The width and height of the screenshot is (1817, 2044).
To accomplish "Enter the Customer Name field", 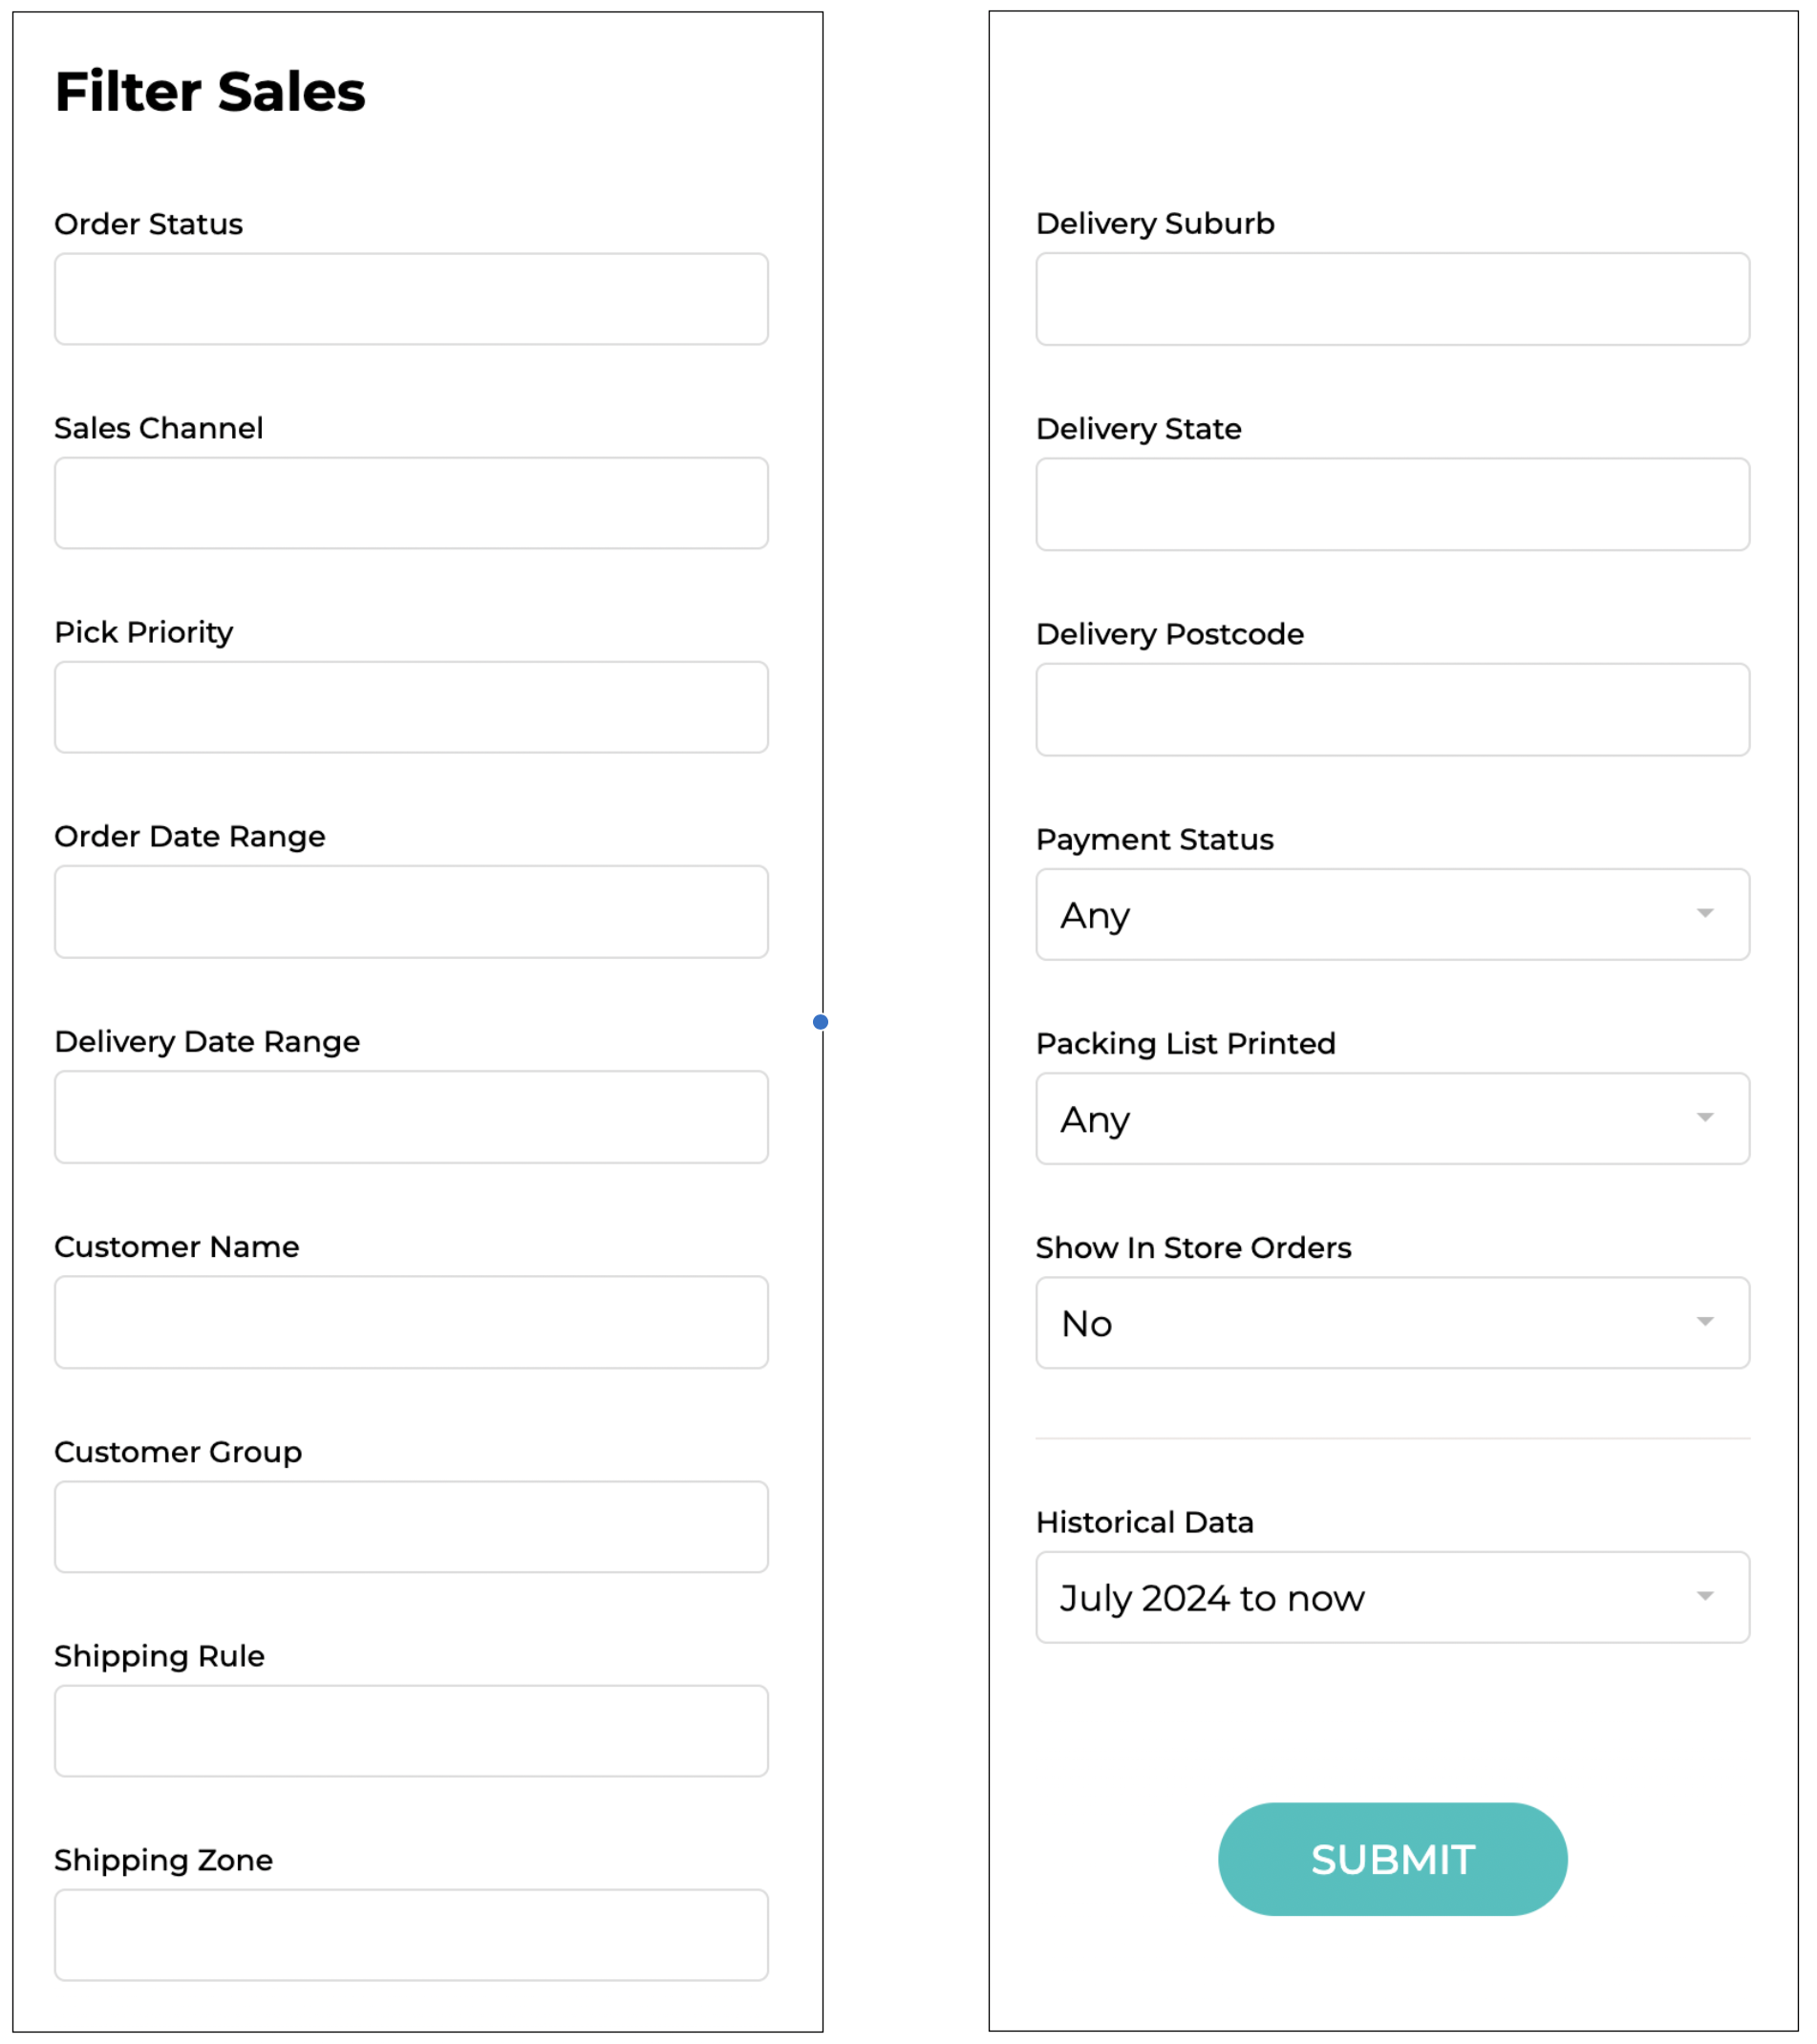I will [x=411, y=1322].
